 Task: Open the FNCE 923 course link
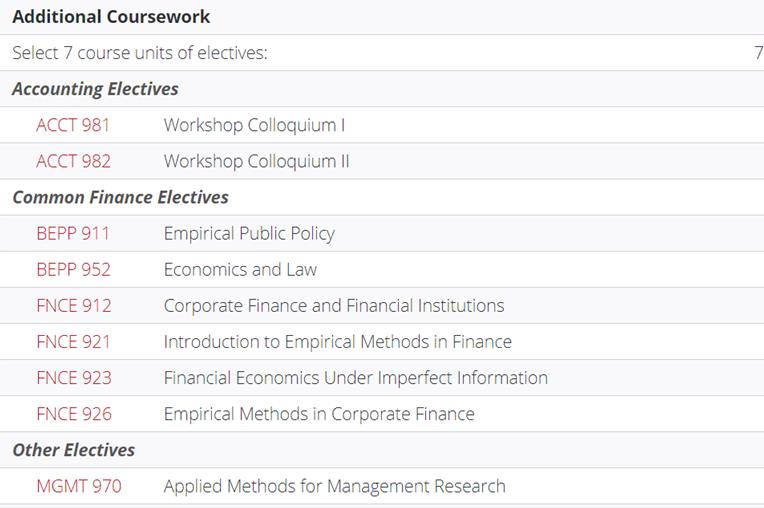pyautogui.click(x=74, y=377)
